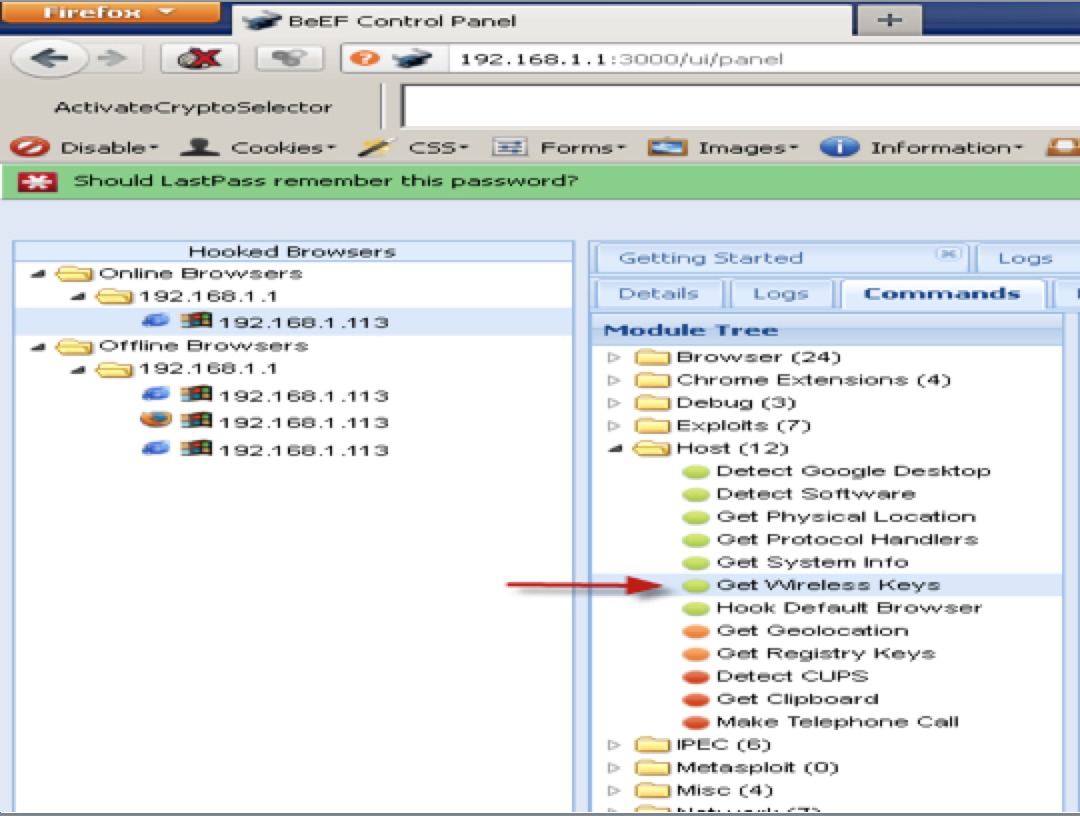Close the Getting Started tab
Viewport: 1080px width, 816px height.
(x=947, y=254)
